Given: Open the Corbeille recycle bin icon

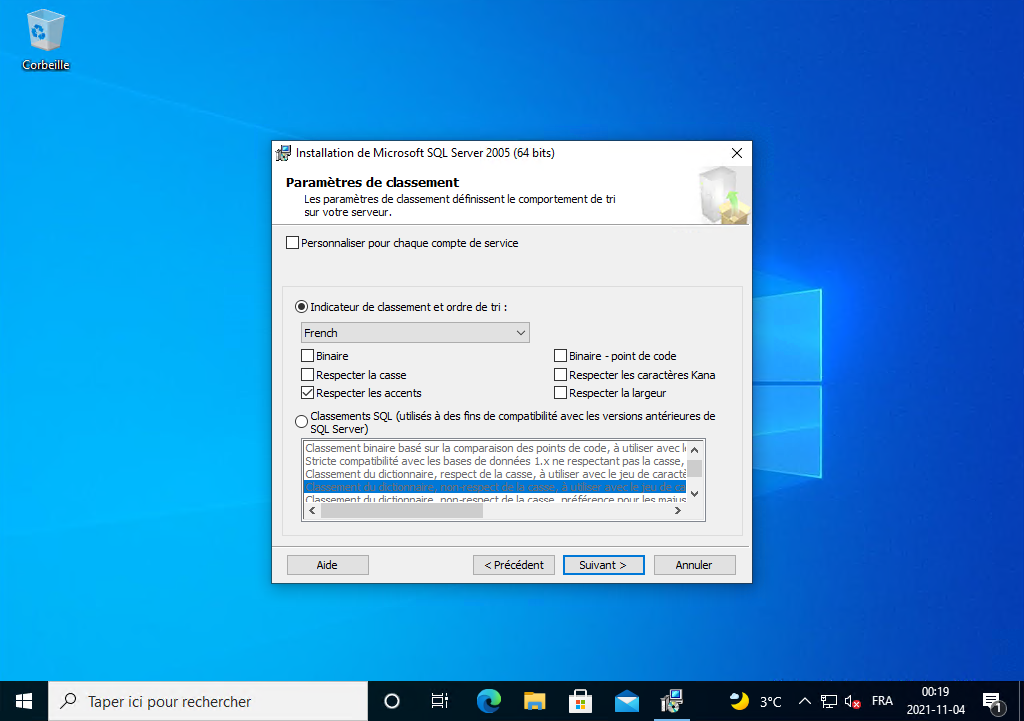Looking at the screenshot, I should [45, 40].
